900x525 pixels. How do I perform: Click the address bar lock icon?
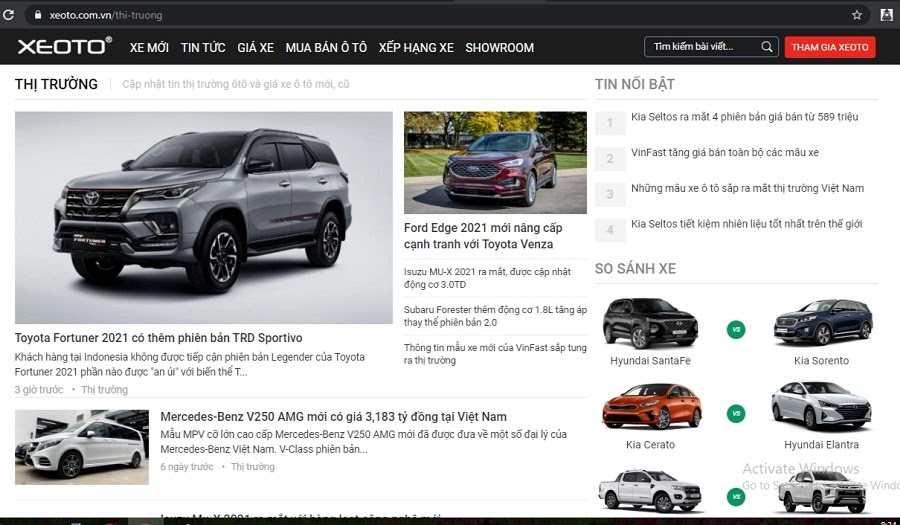tap(38, 15)
